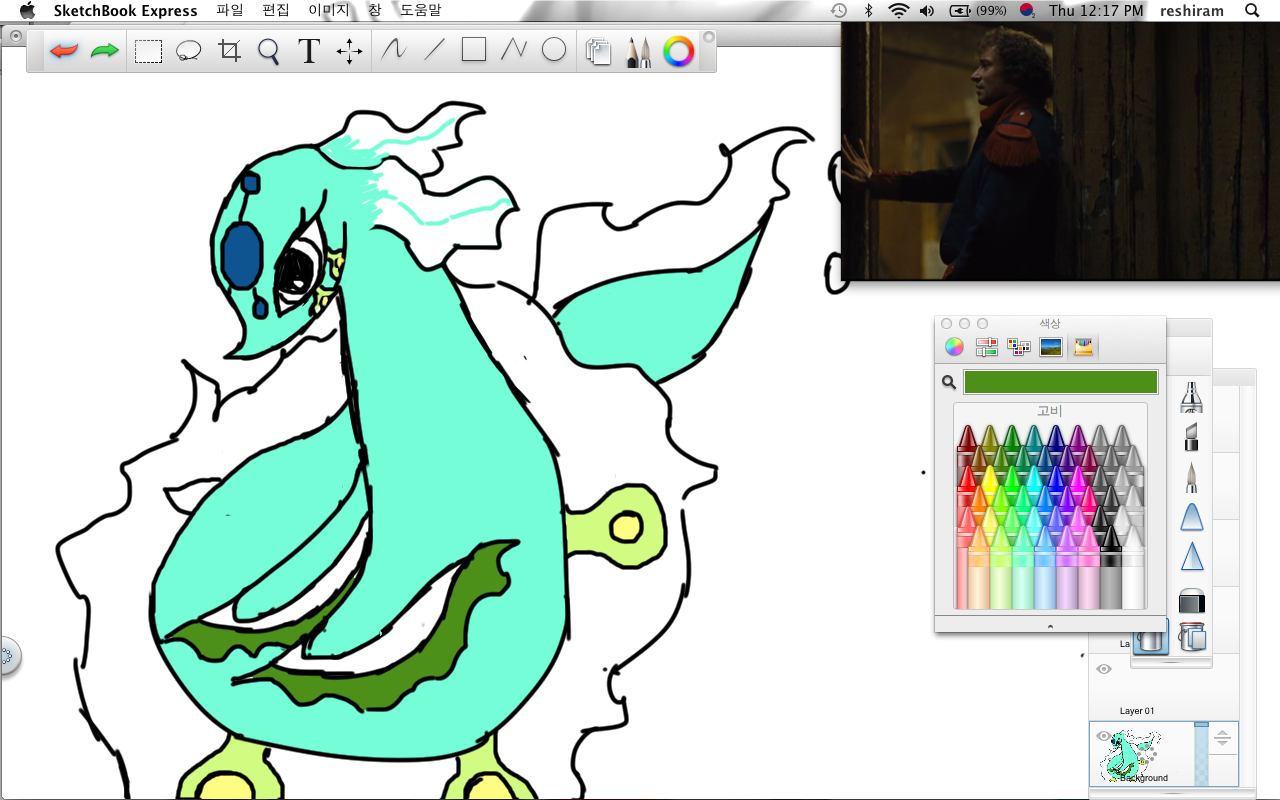This screenshot has height=800, width=1280.
Task: Switch to color palettes tab in 색상 window
Action: (1018, 347)
